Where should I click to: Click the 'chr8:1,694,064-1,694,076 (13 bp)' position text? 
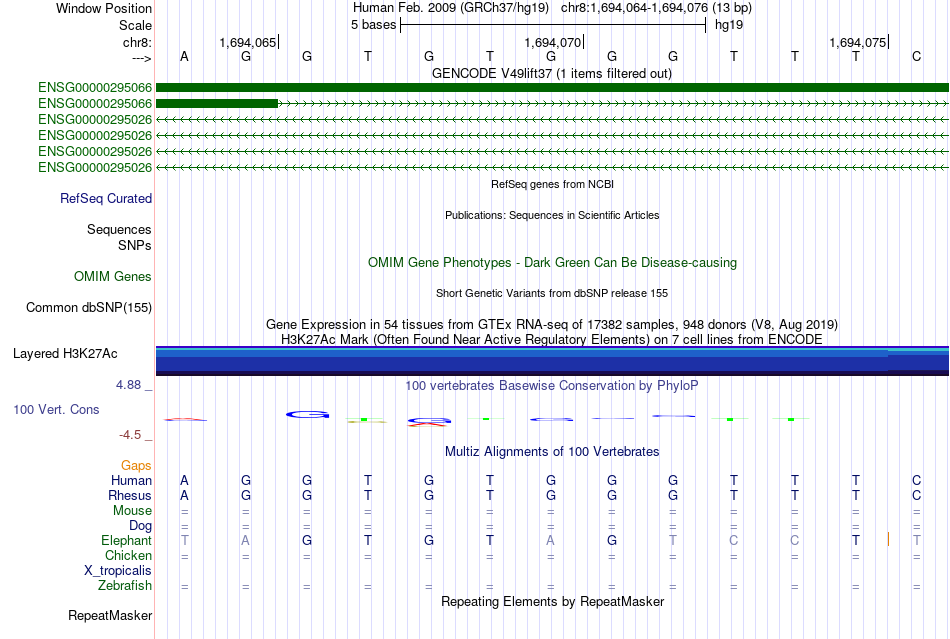(x=656, y=8)
